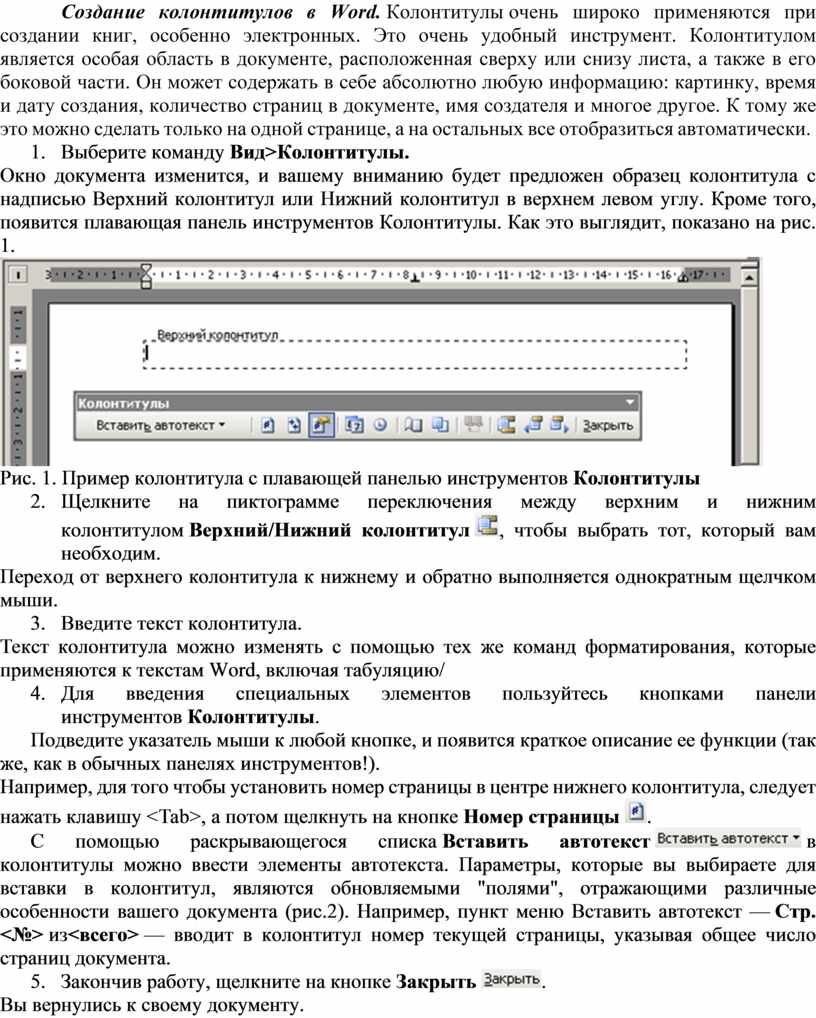This screenshot has height=1018, width=816.
Task: Open Вставить автотекст dropdown in floating toolbar
Action: point(160,426)
